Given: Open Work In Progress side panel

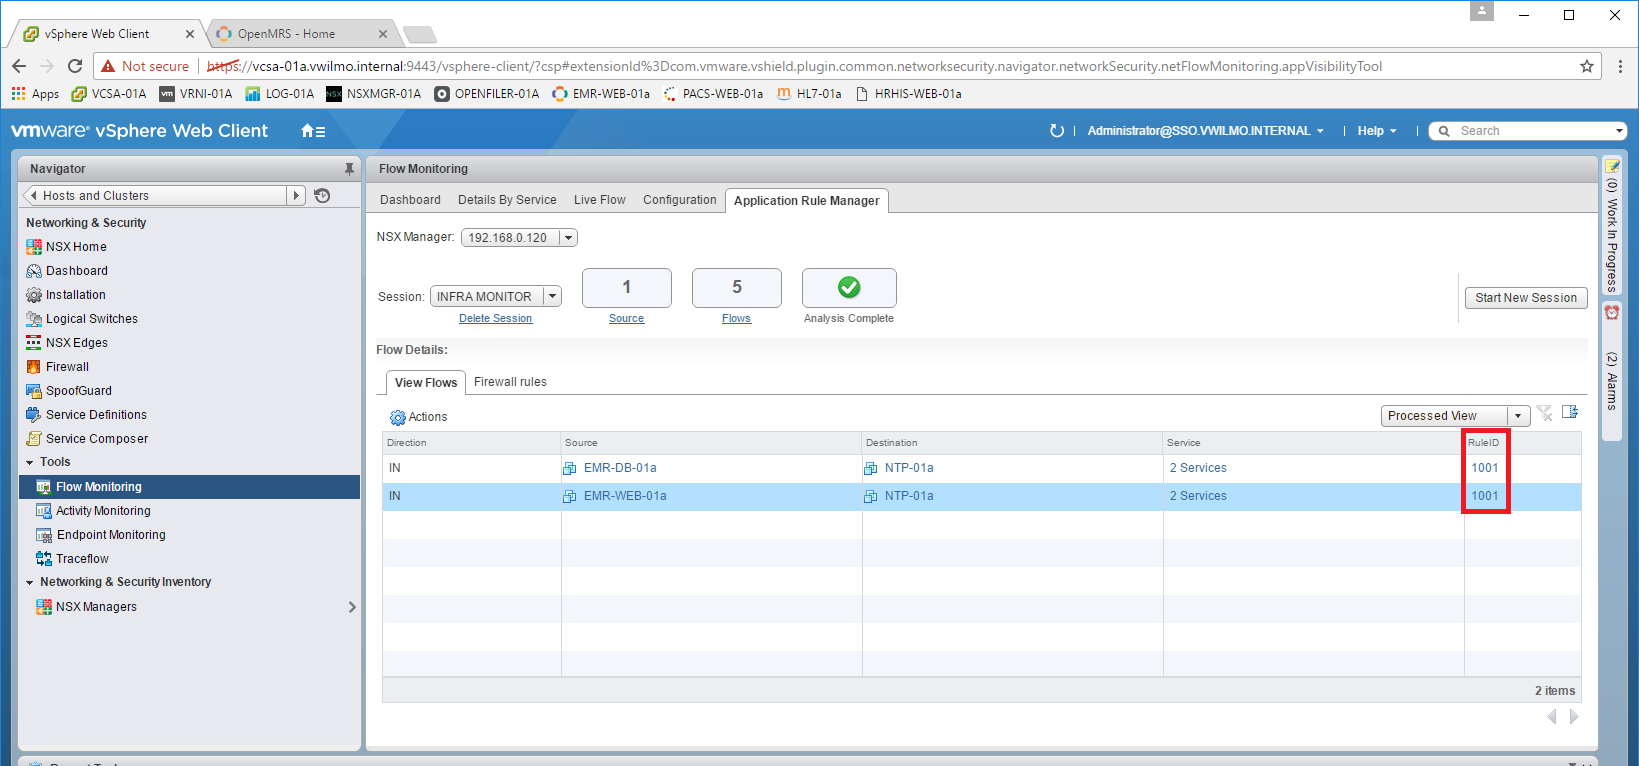Looking at the screenshot, I should pyautogui.click(x=1612, y=227).
